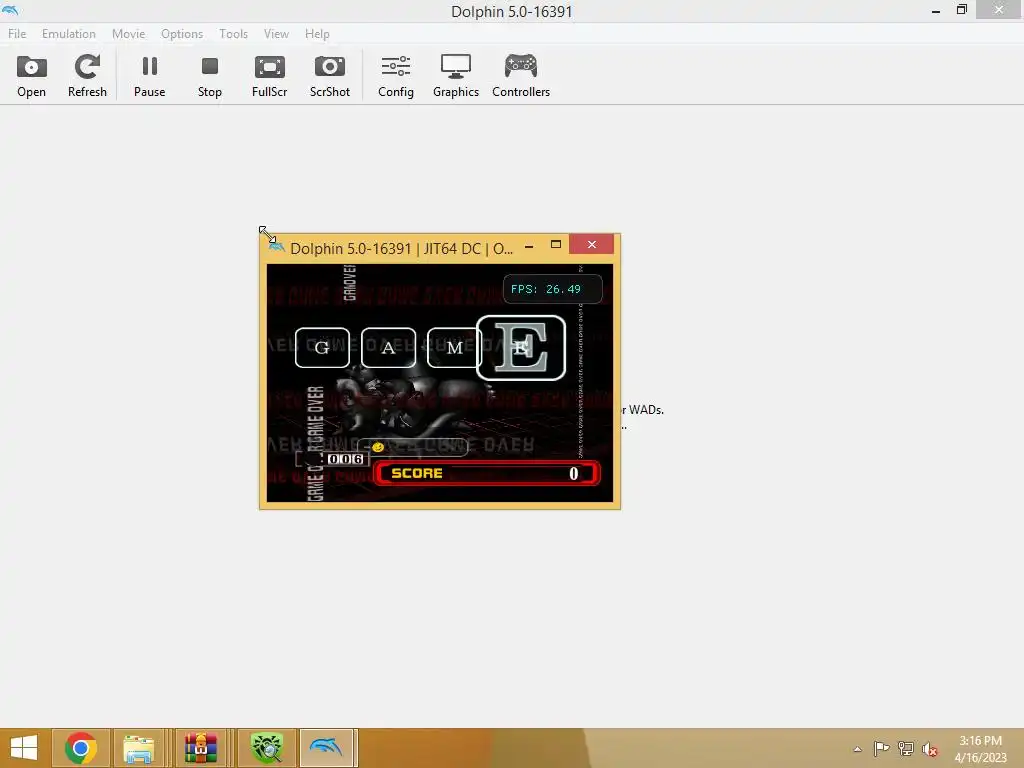
Task: Pause the emulation
Action: 150,75
